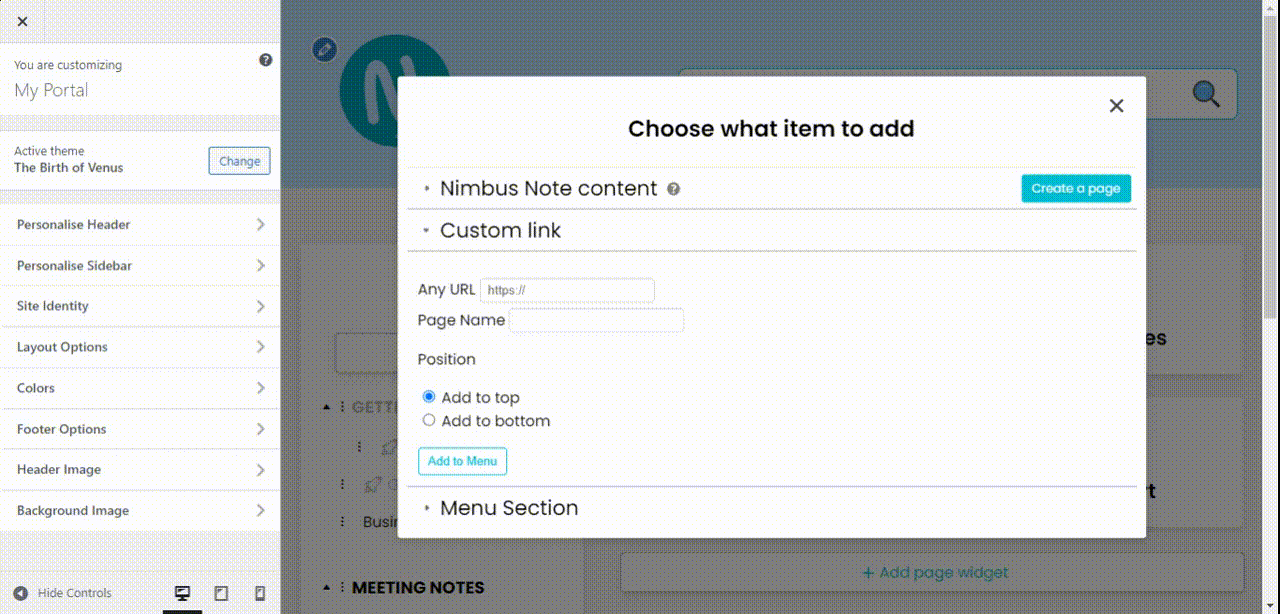Click the back arrow beside Hide Controls
1280x614 pixels.
(x=22, y=593)
